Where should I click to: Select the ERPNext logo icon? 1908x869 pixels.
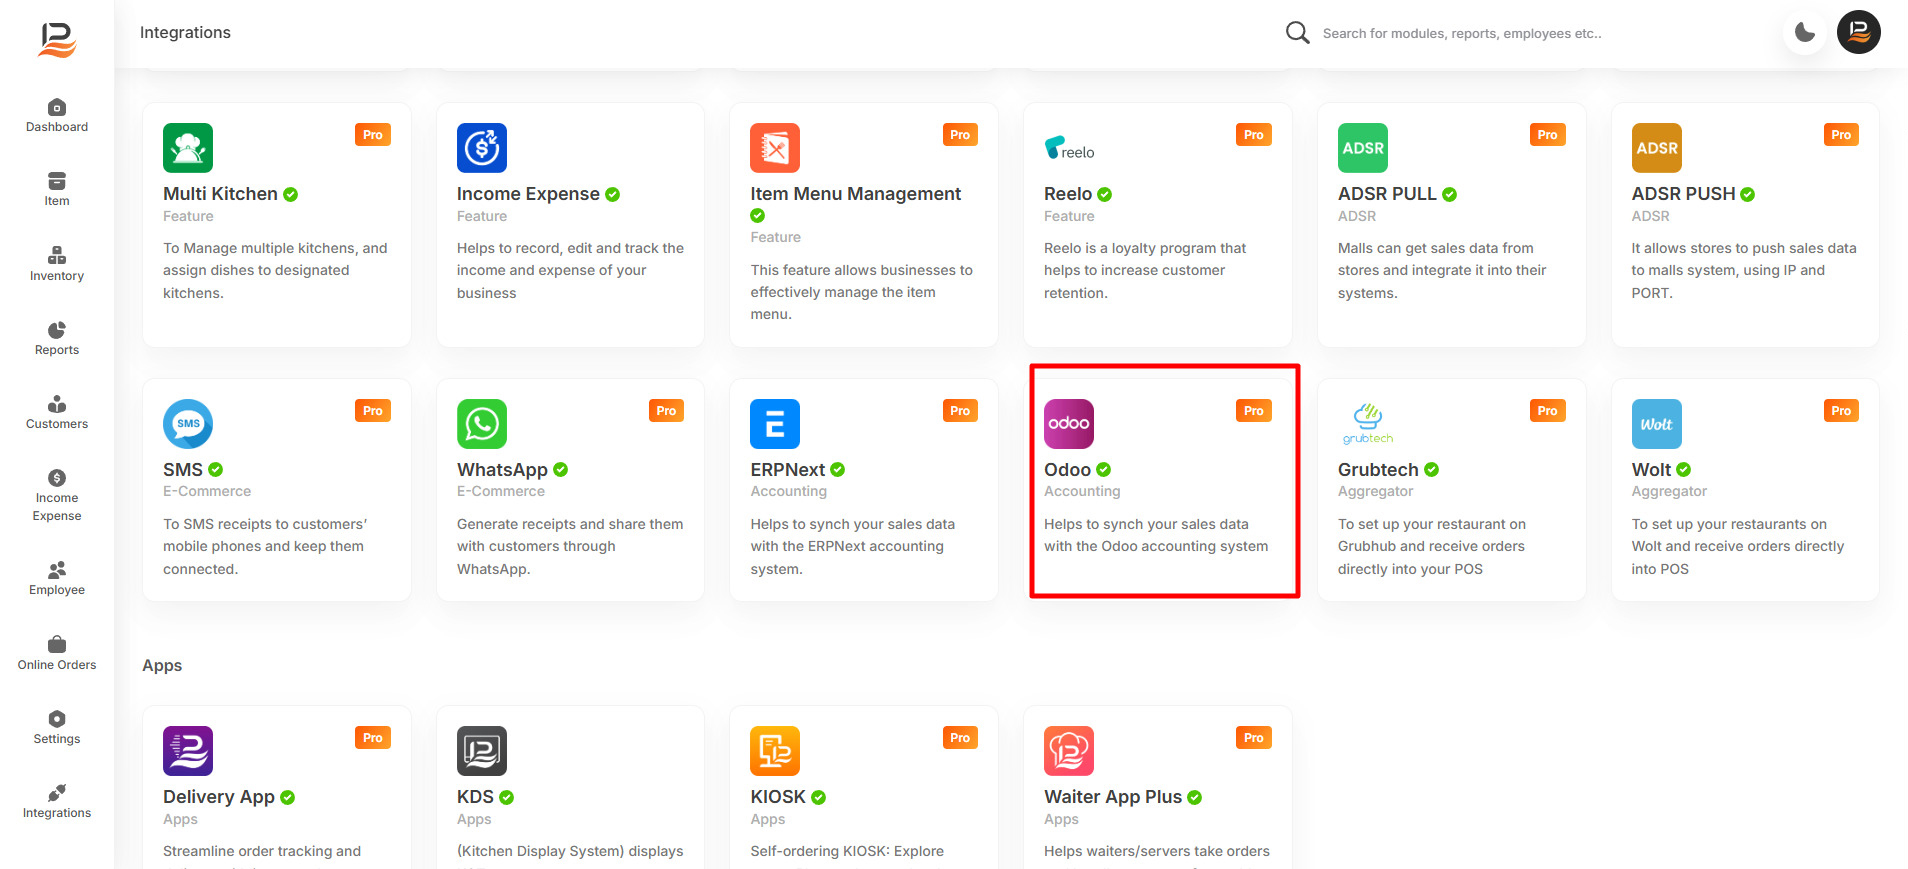coord(775,424)
